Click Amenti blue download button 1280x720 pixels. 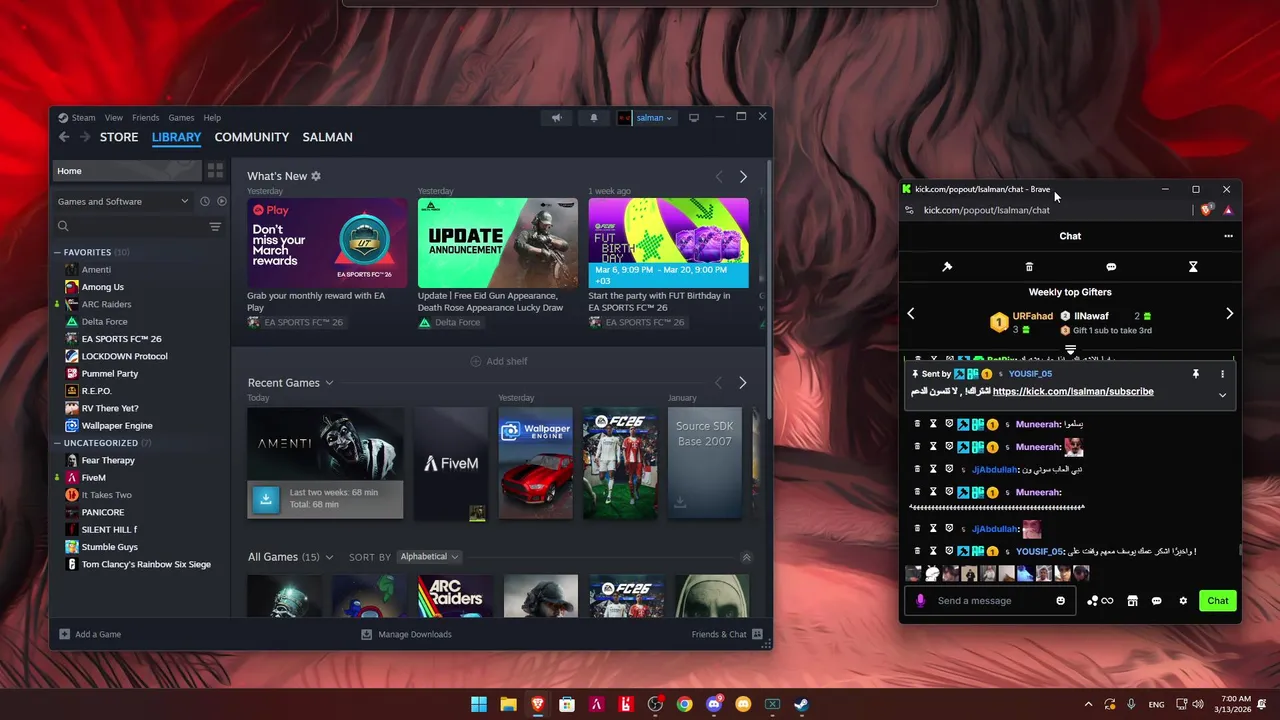(x=266, y=499)
